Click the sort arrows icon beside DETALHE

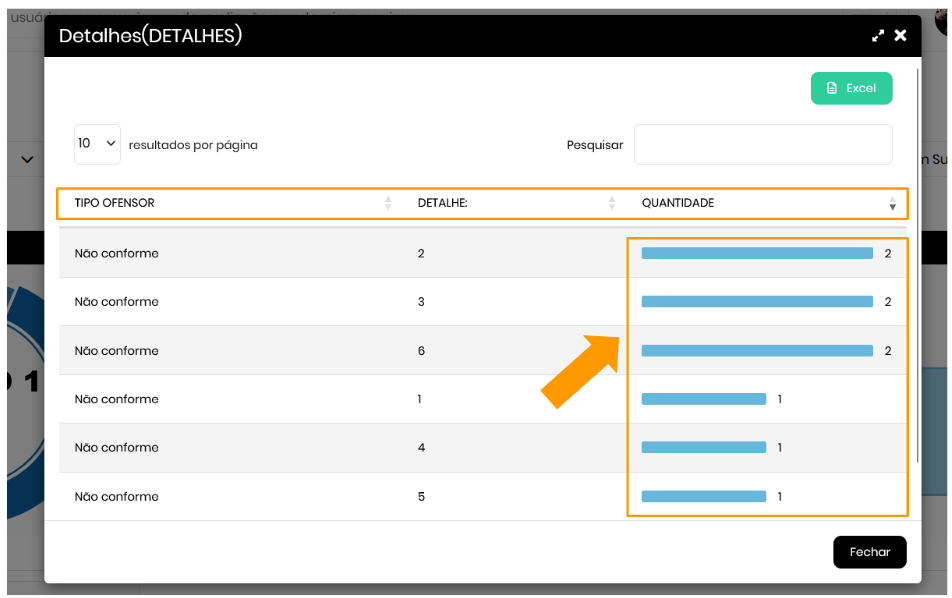612,204
